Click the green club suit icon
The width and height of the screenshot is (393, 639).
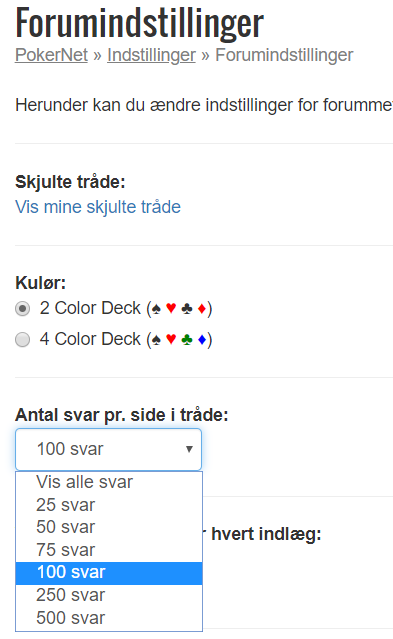187,339
